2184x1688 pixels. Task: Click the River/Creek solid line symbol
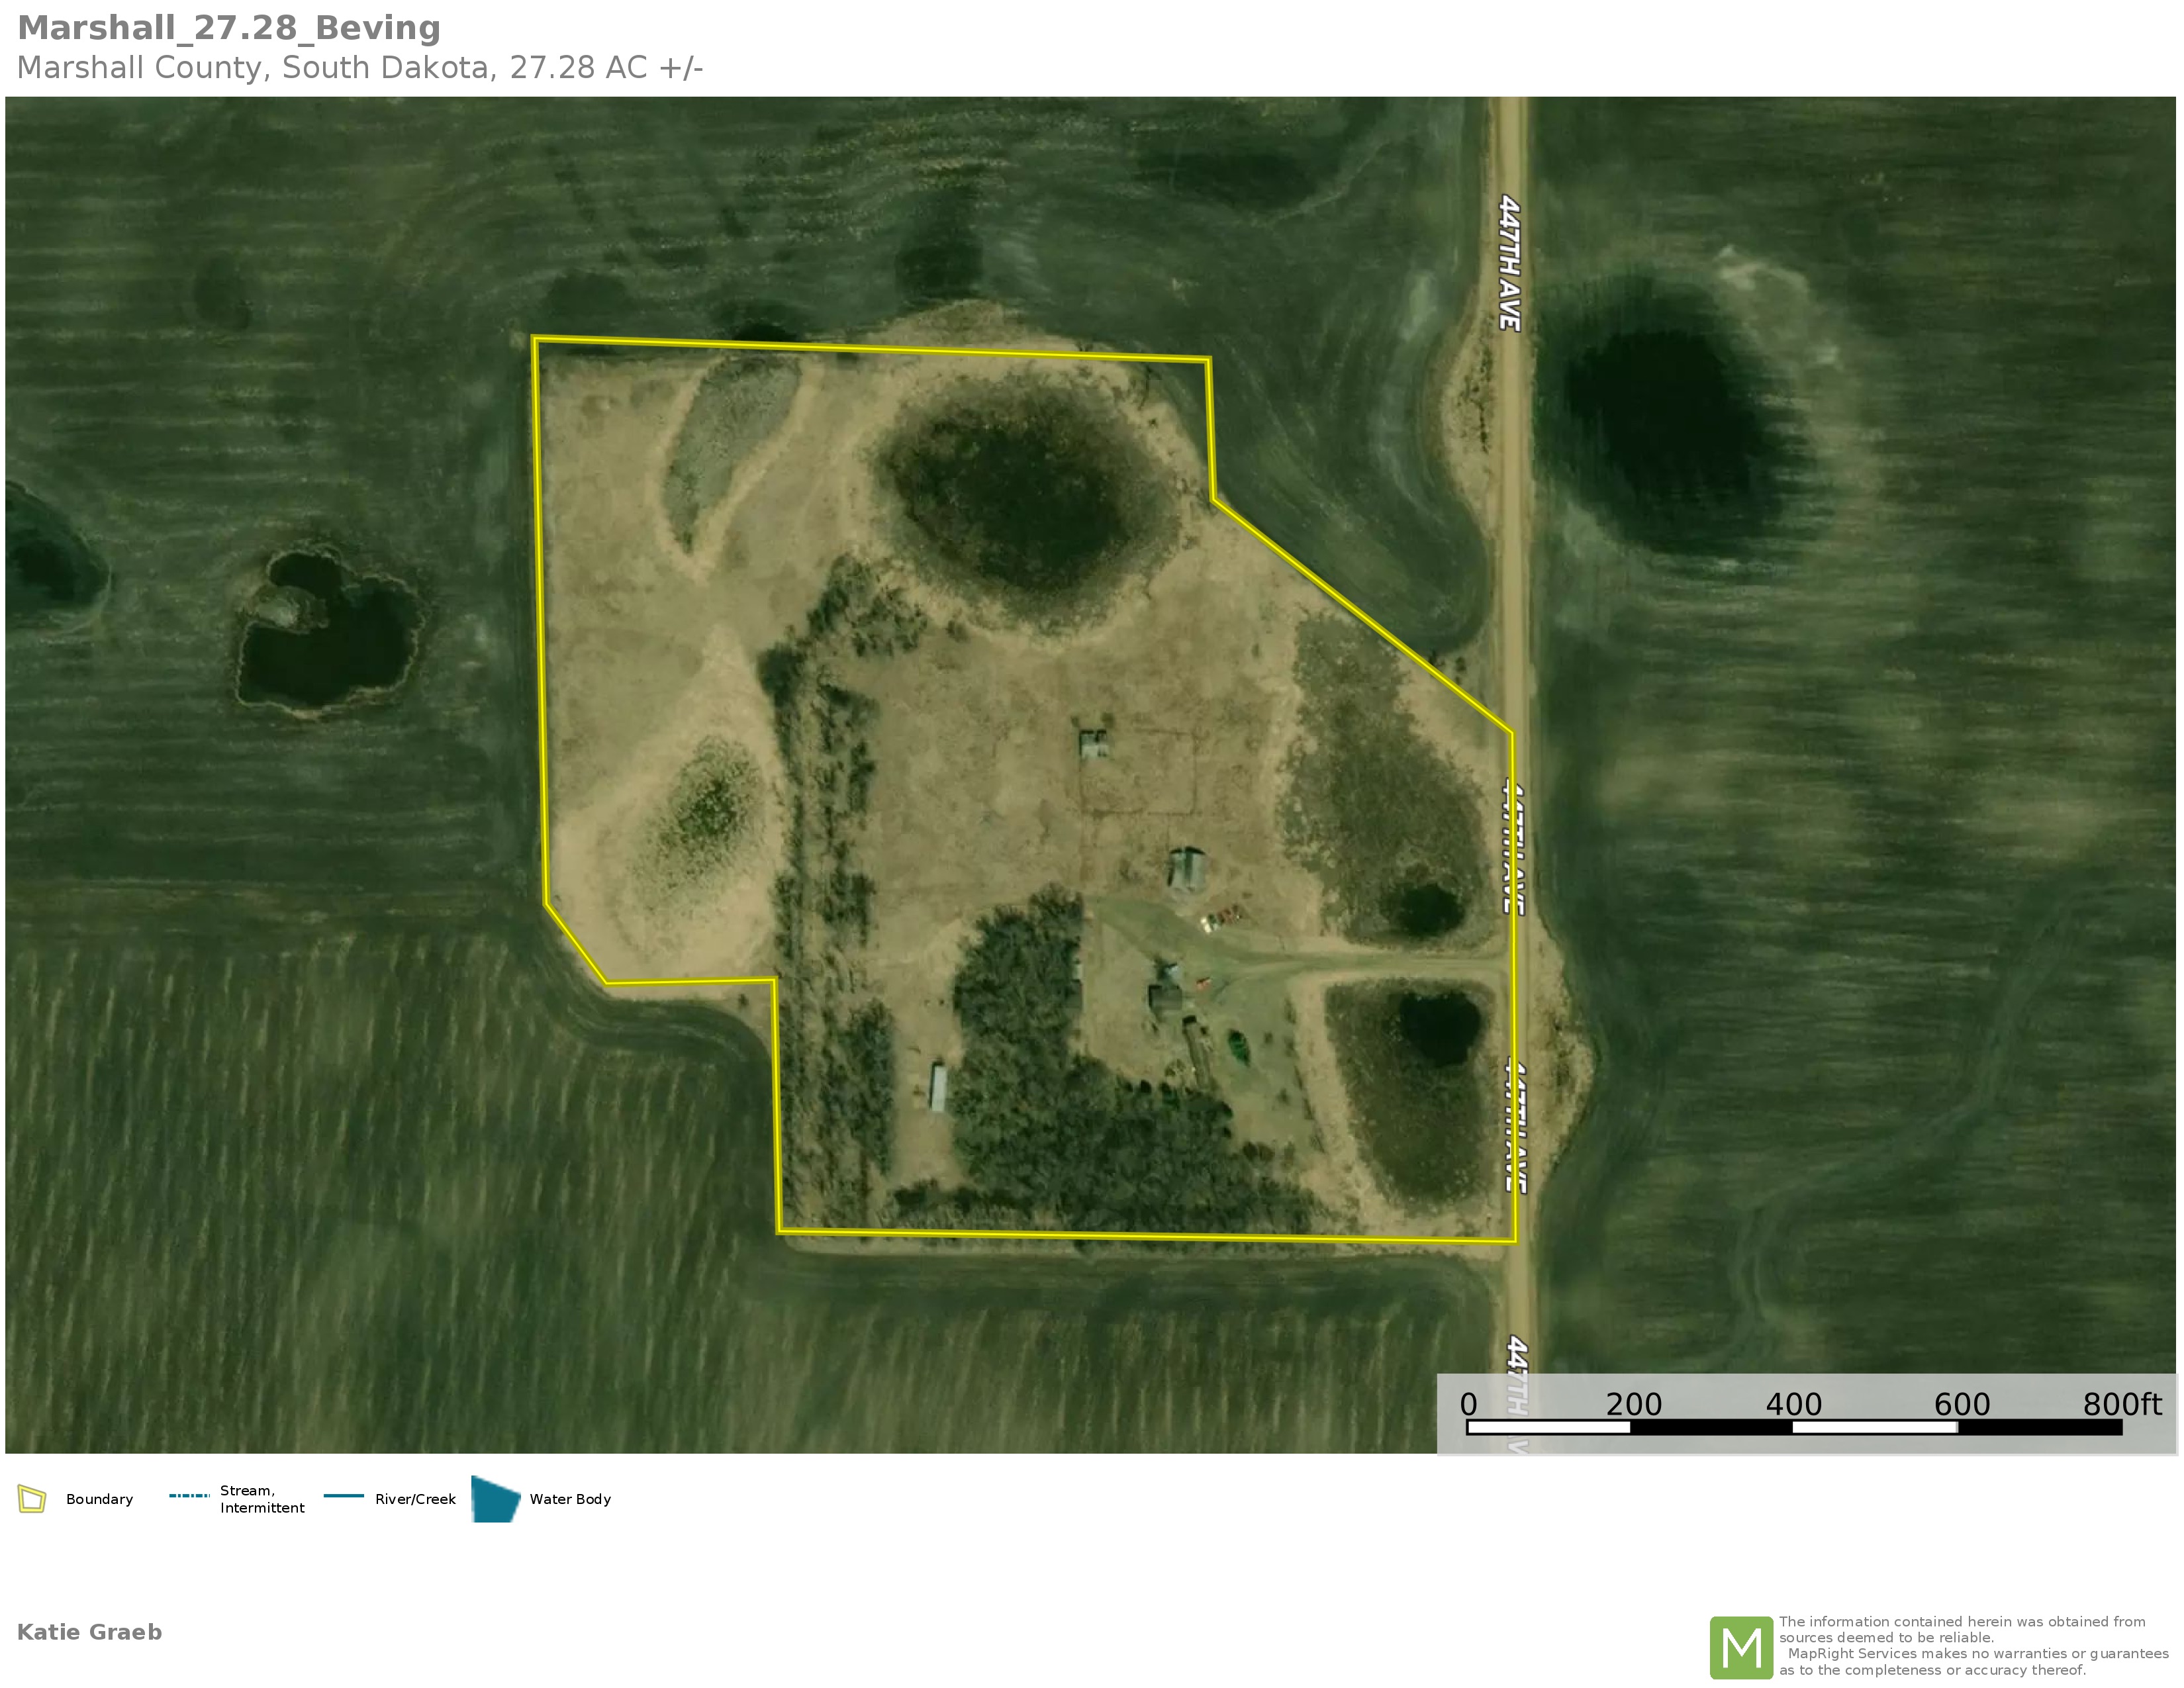(343, 1496)
